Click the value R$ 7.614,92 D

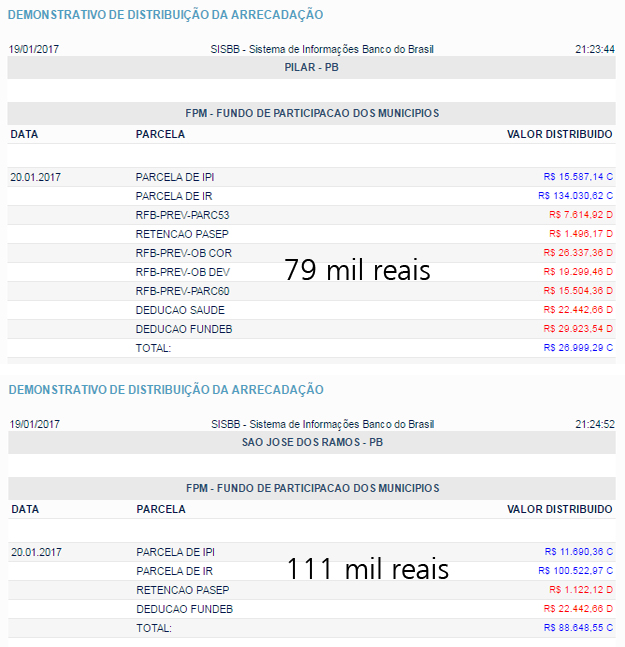click(581, 215)
